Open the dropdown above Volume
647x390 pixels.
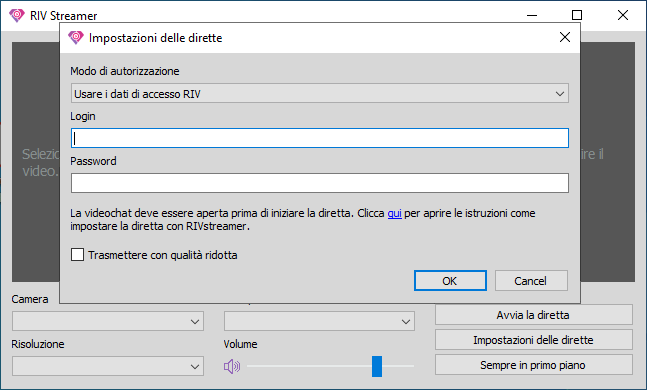319,321
